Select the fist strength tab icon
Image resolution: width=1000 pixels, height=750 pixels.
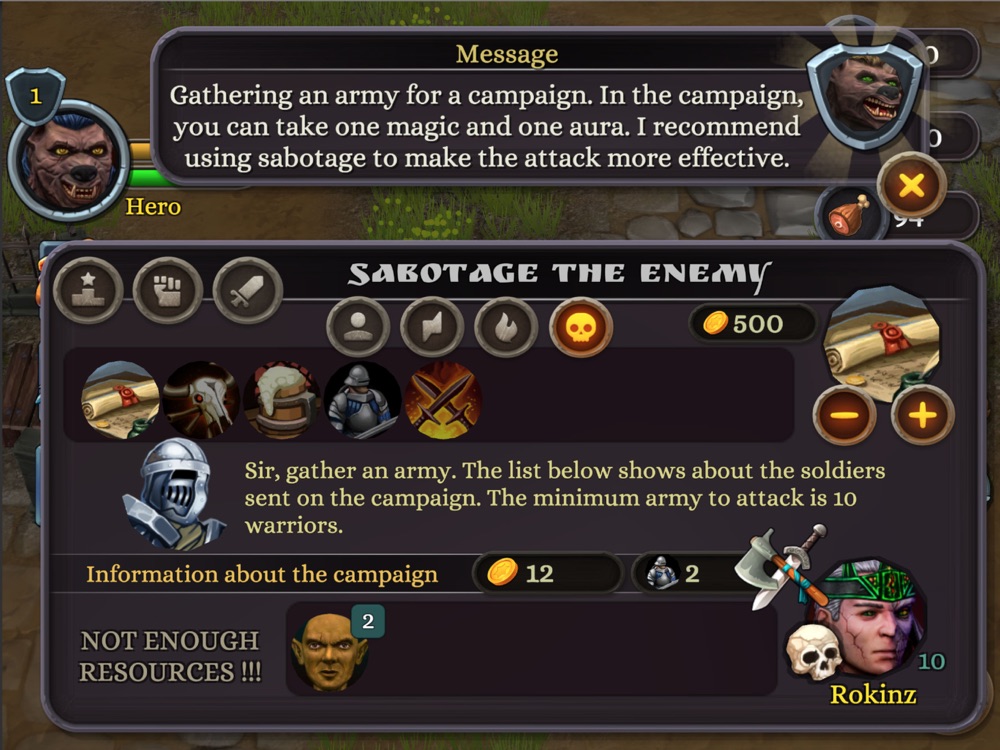168,290
